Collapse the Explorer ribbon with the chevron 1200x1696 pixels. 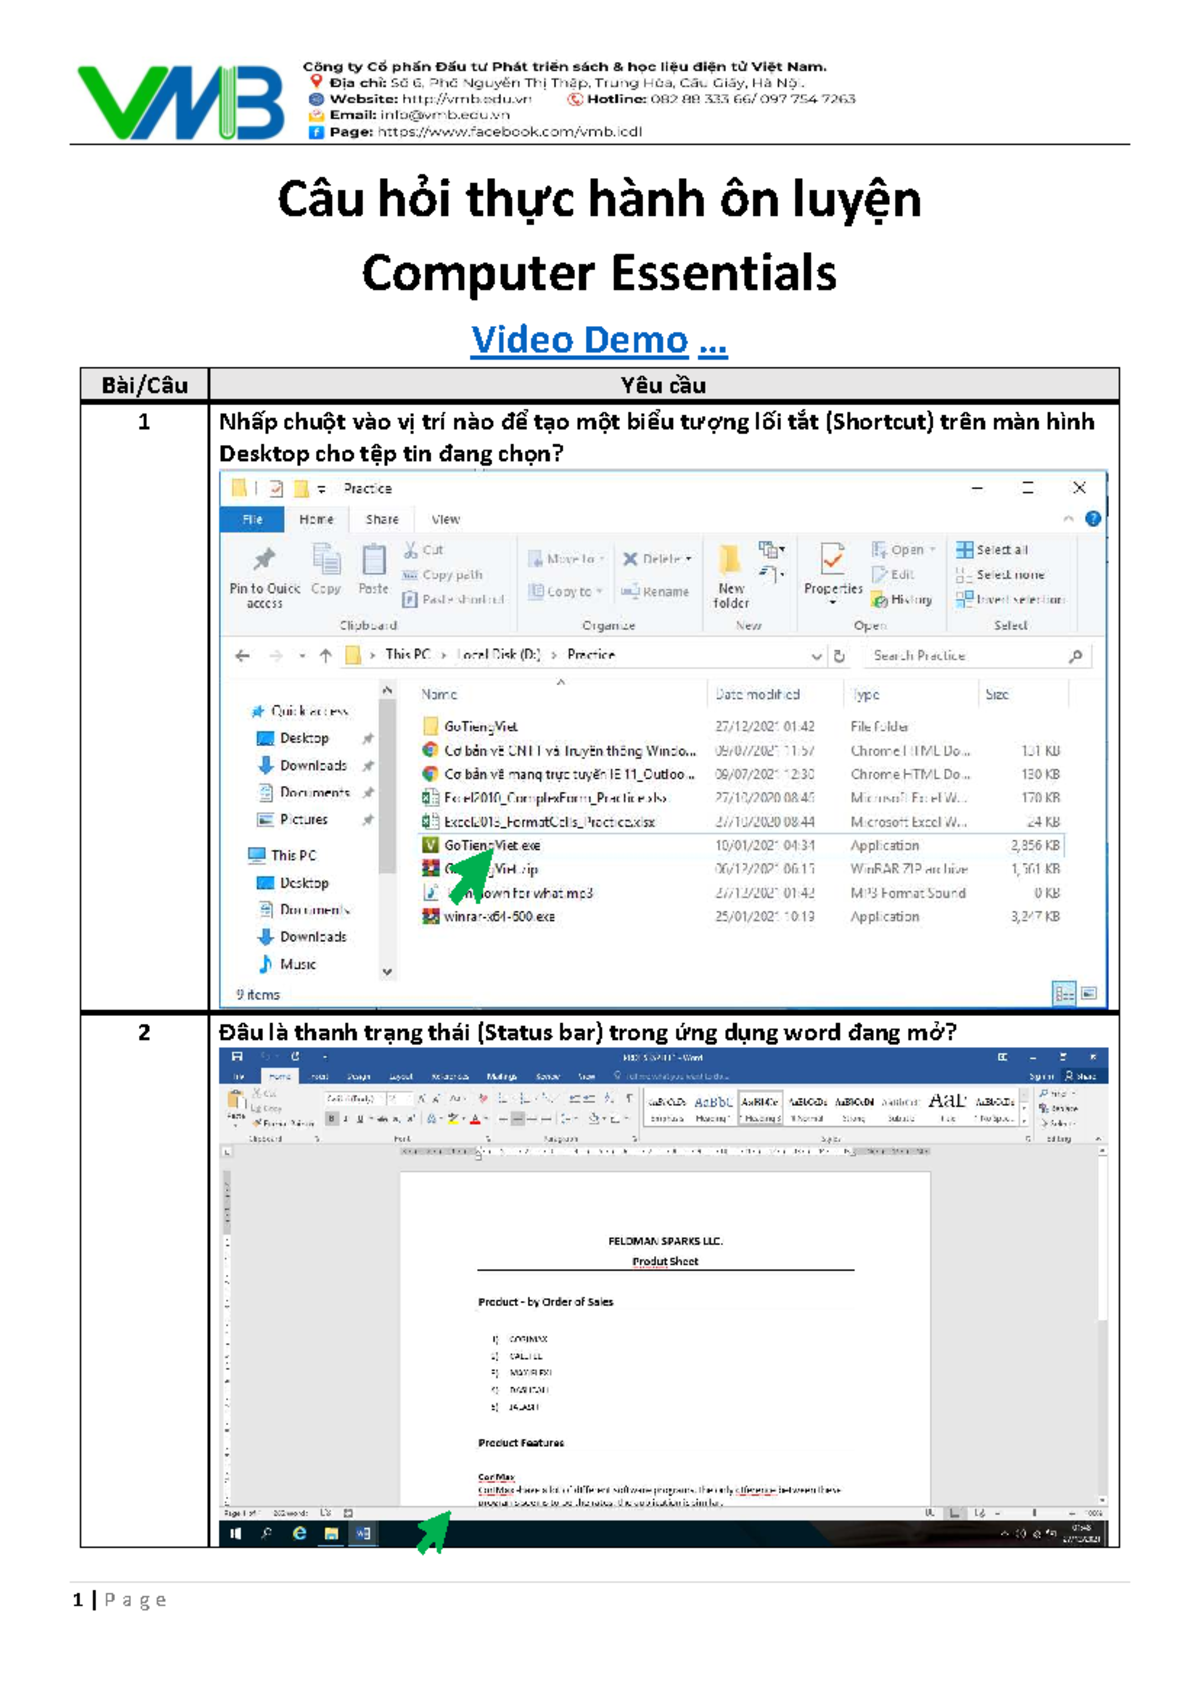(x=1068, y=519)
